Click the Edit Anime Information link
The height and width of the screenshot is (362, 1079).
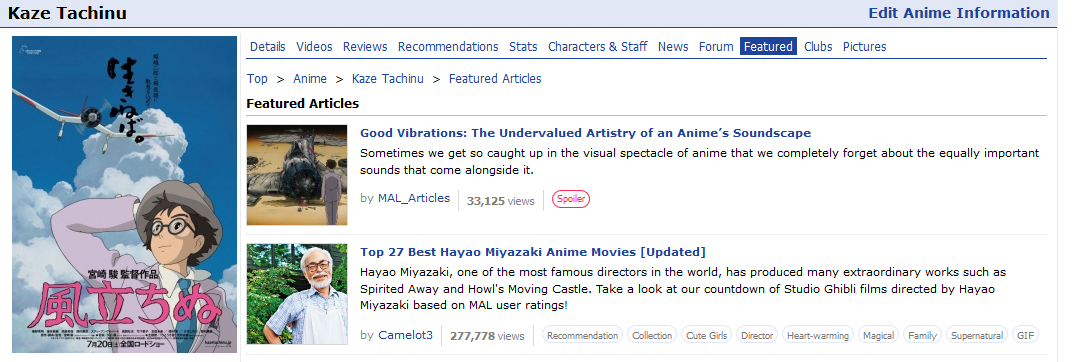959,13
